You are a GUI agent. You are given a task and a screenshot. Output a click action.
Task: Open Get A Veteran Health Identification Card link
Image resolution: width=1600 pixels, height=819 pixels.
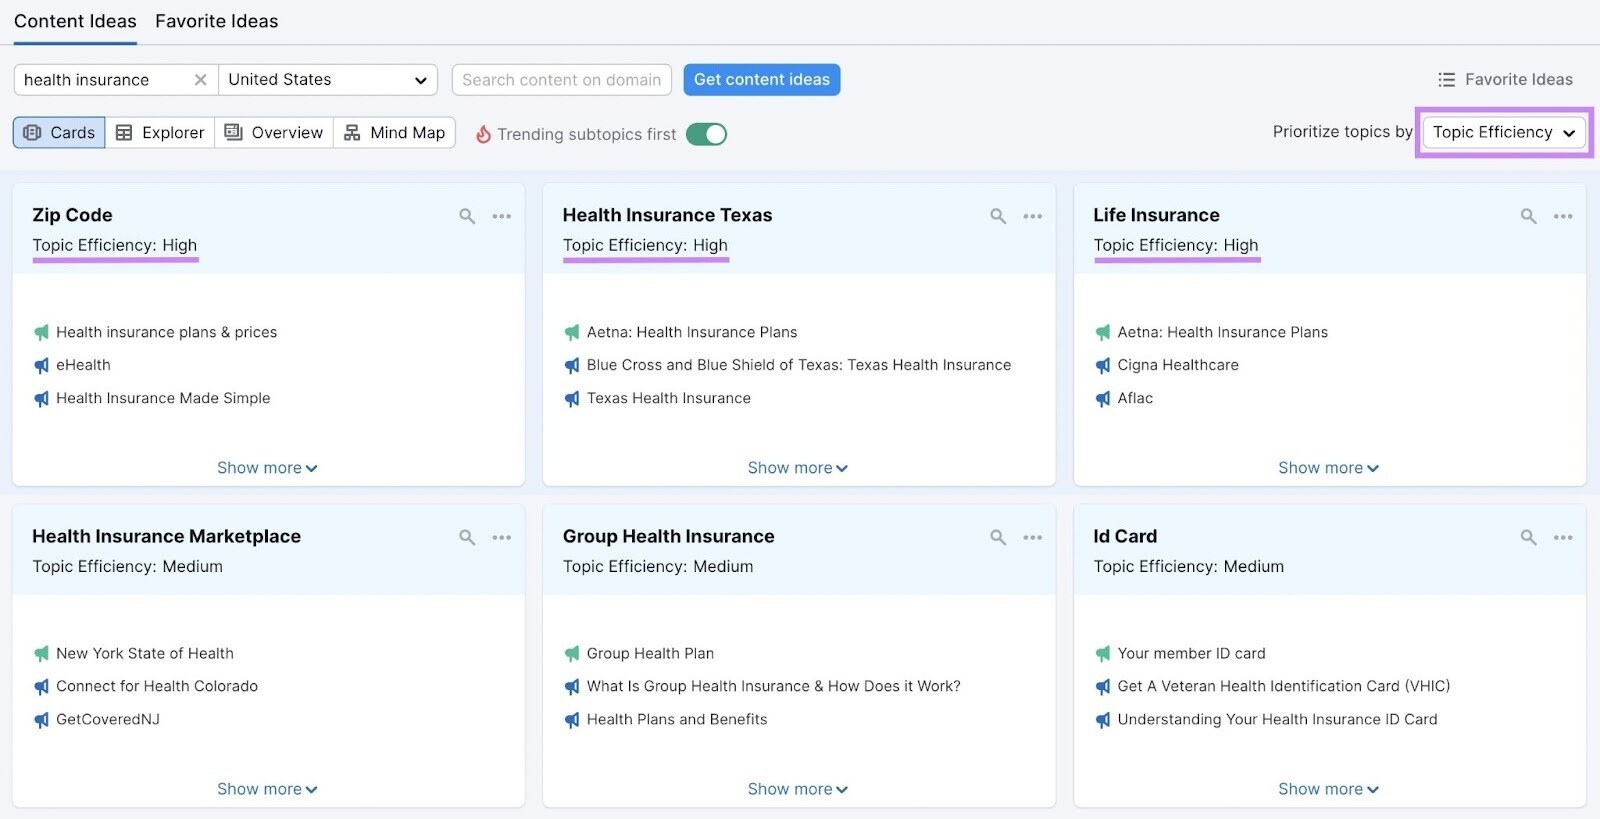pyautogui.click(x=1284, y=686)
